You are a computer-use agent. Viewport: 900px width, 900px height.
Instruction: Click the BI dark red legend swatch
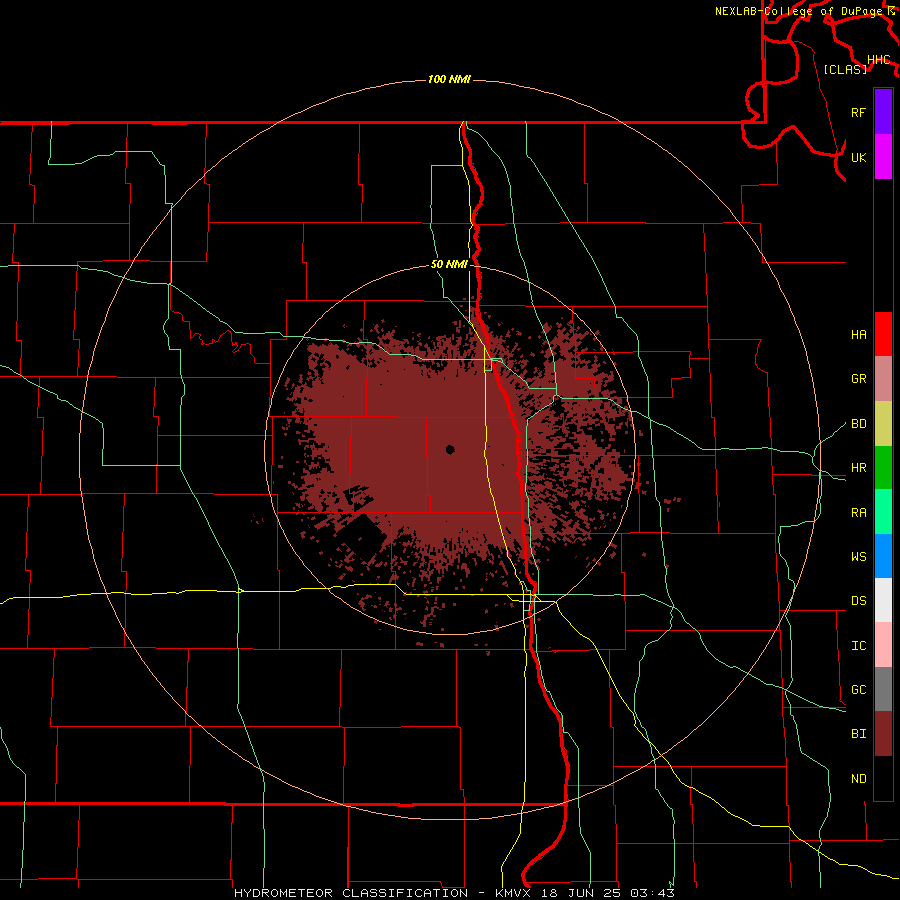pyautogui.click(x=883, y=734)
